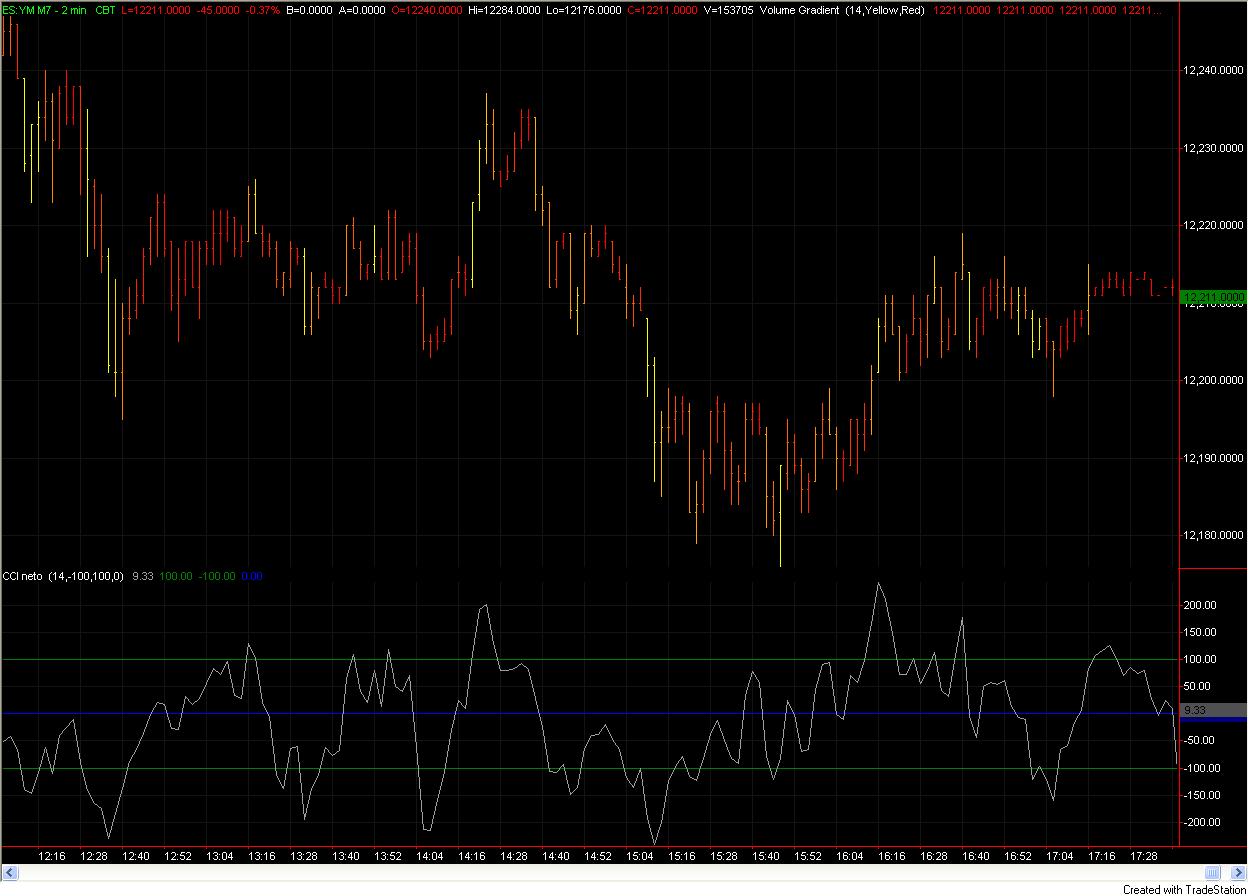
Task: Click the -200.00 CCI axis label
Action: click(x=1200, y=822)
